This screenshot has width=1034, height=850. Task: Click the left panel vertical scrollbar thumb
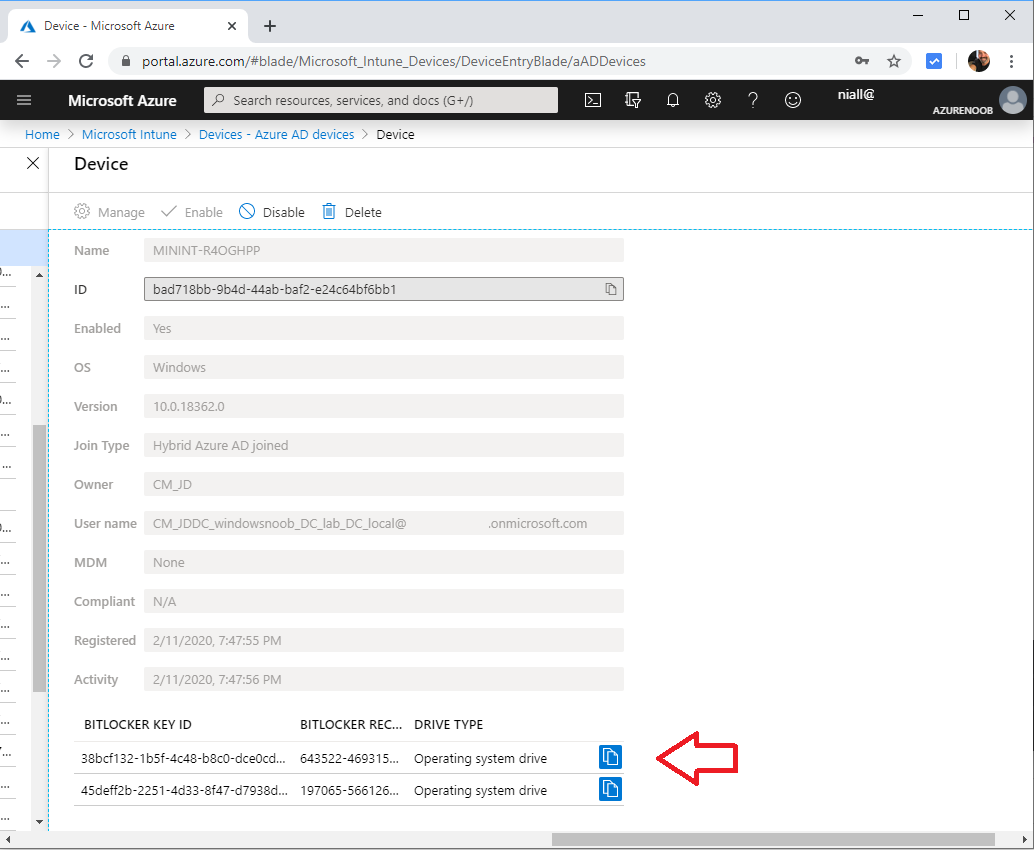40,558
